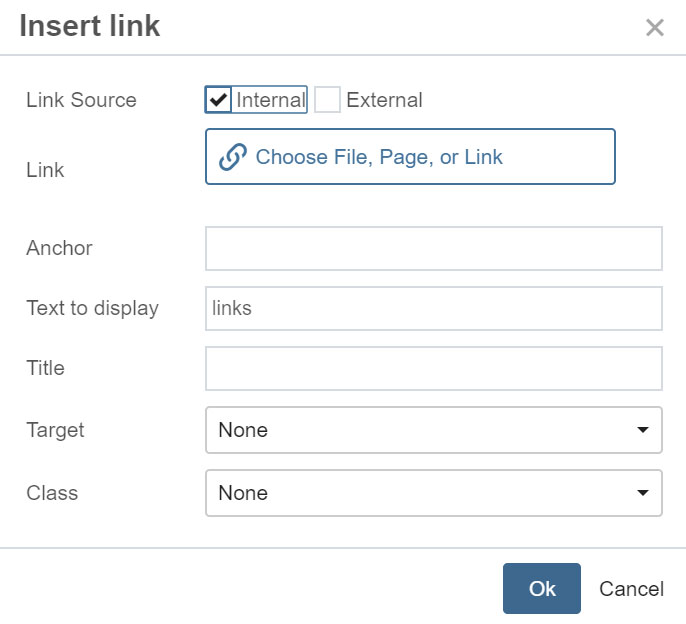
Task: Click the Text to display field
Action: pyautogui.click(x=434, y=308)
